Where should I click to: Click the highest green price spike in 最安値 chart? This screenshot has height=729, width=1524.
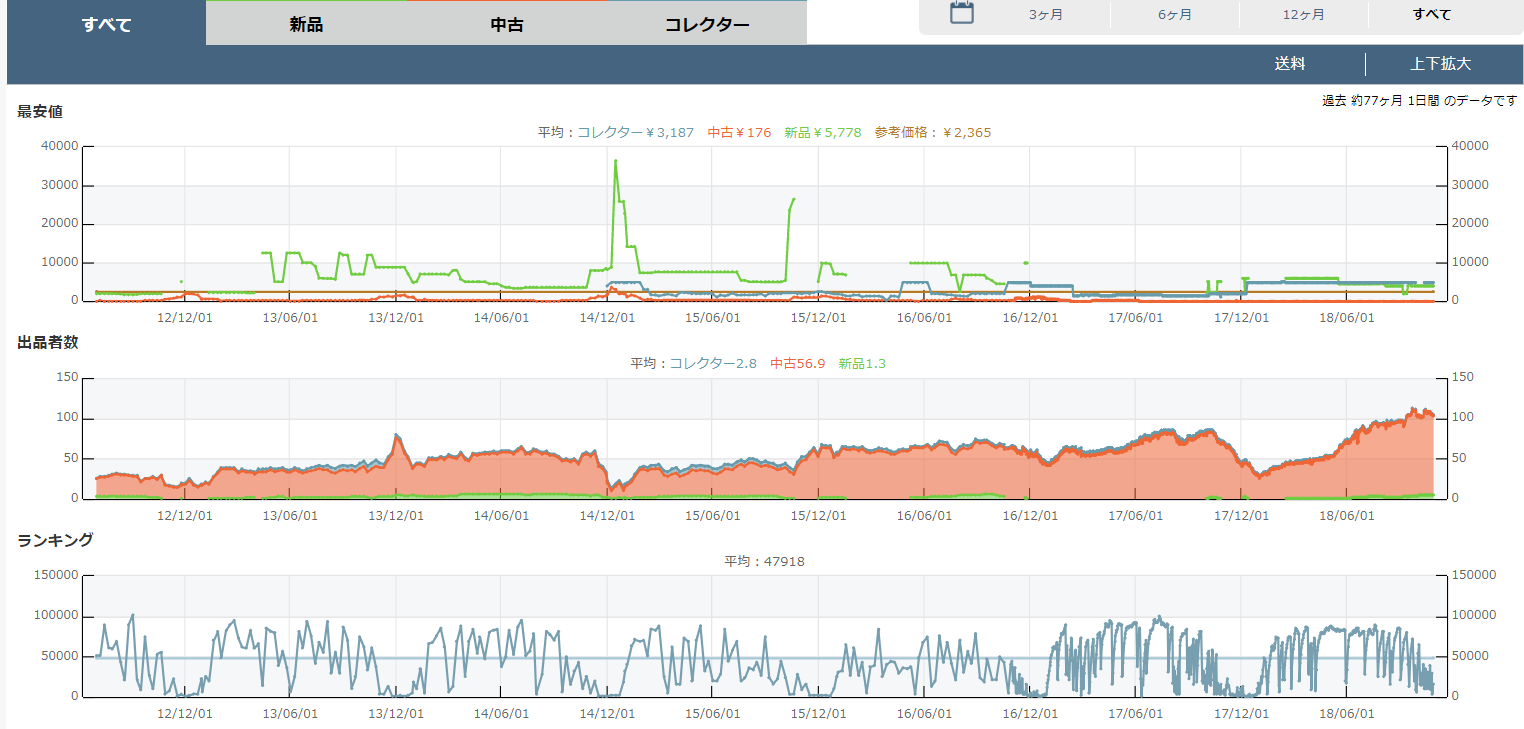[615, 161]
